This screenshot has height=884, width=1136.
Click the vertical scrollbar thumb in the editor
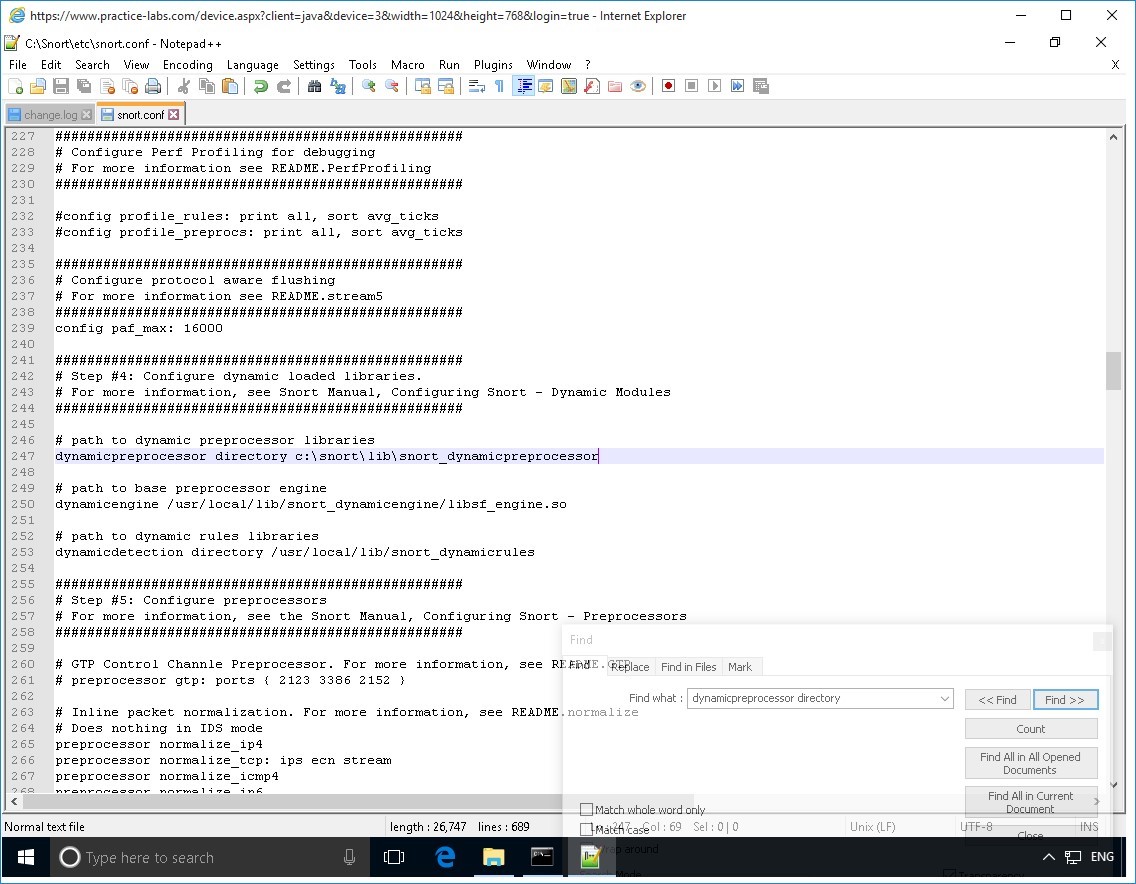(x=1113, y=371)
